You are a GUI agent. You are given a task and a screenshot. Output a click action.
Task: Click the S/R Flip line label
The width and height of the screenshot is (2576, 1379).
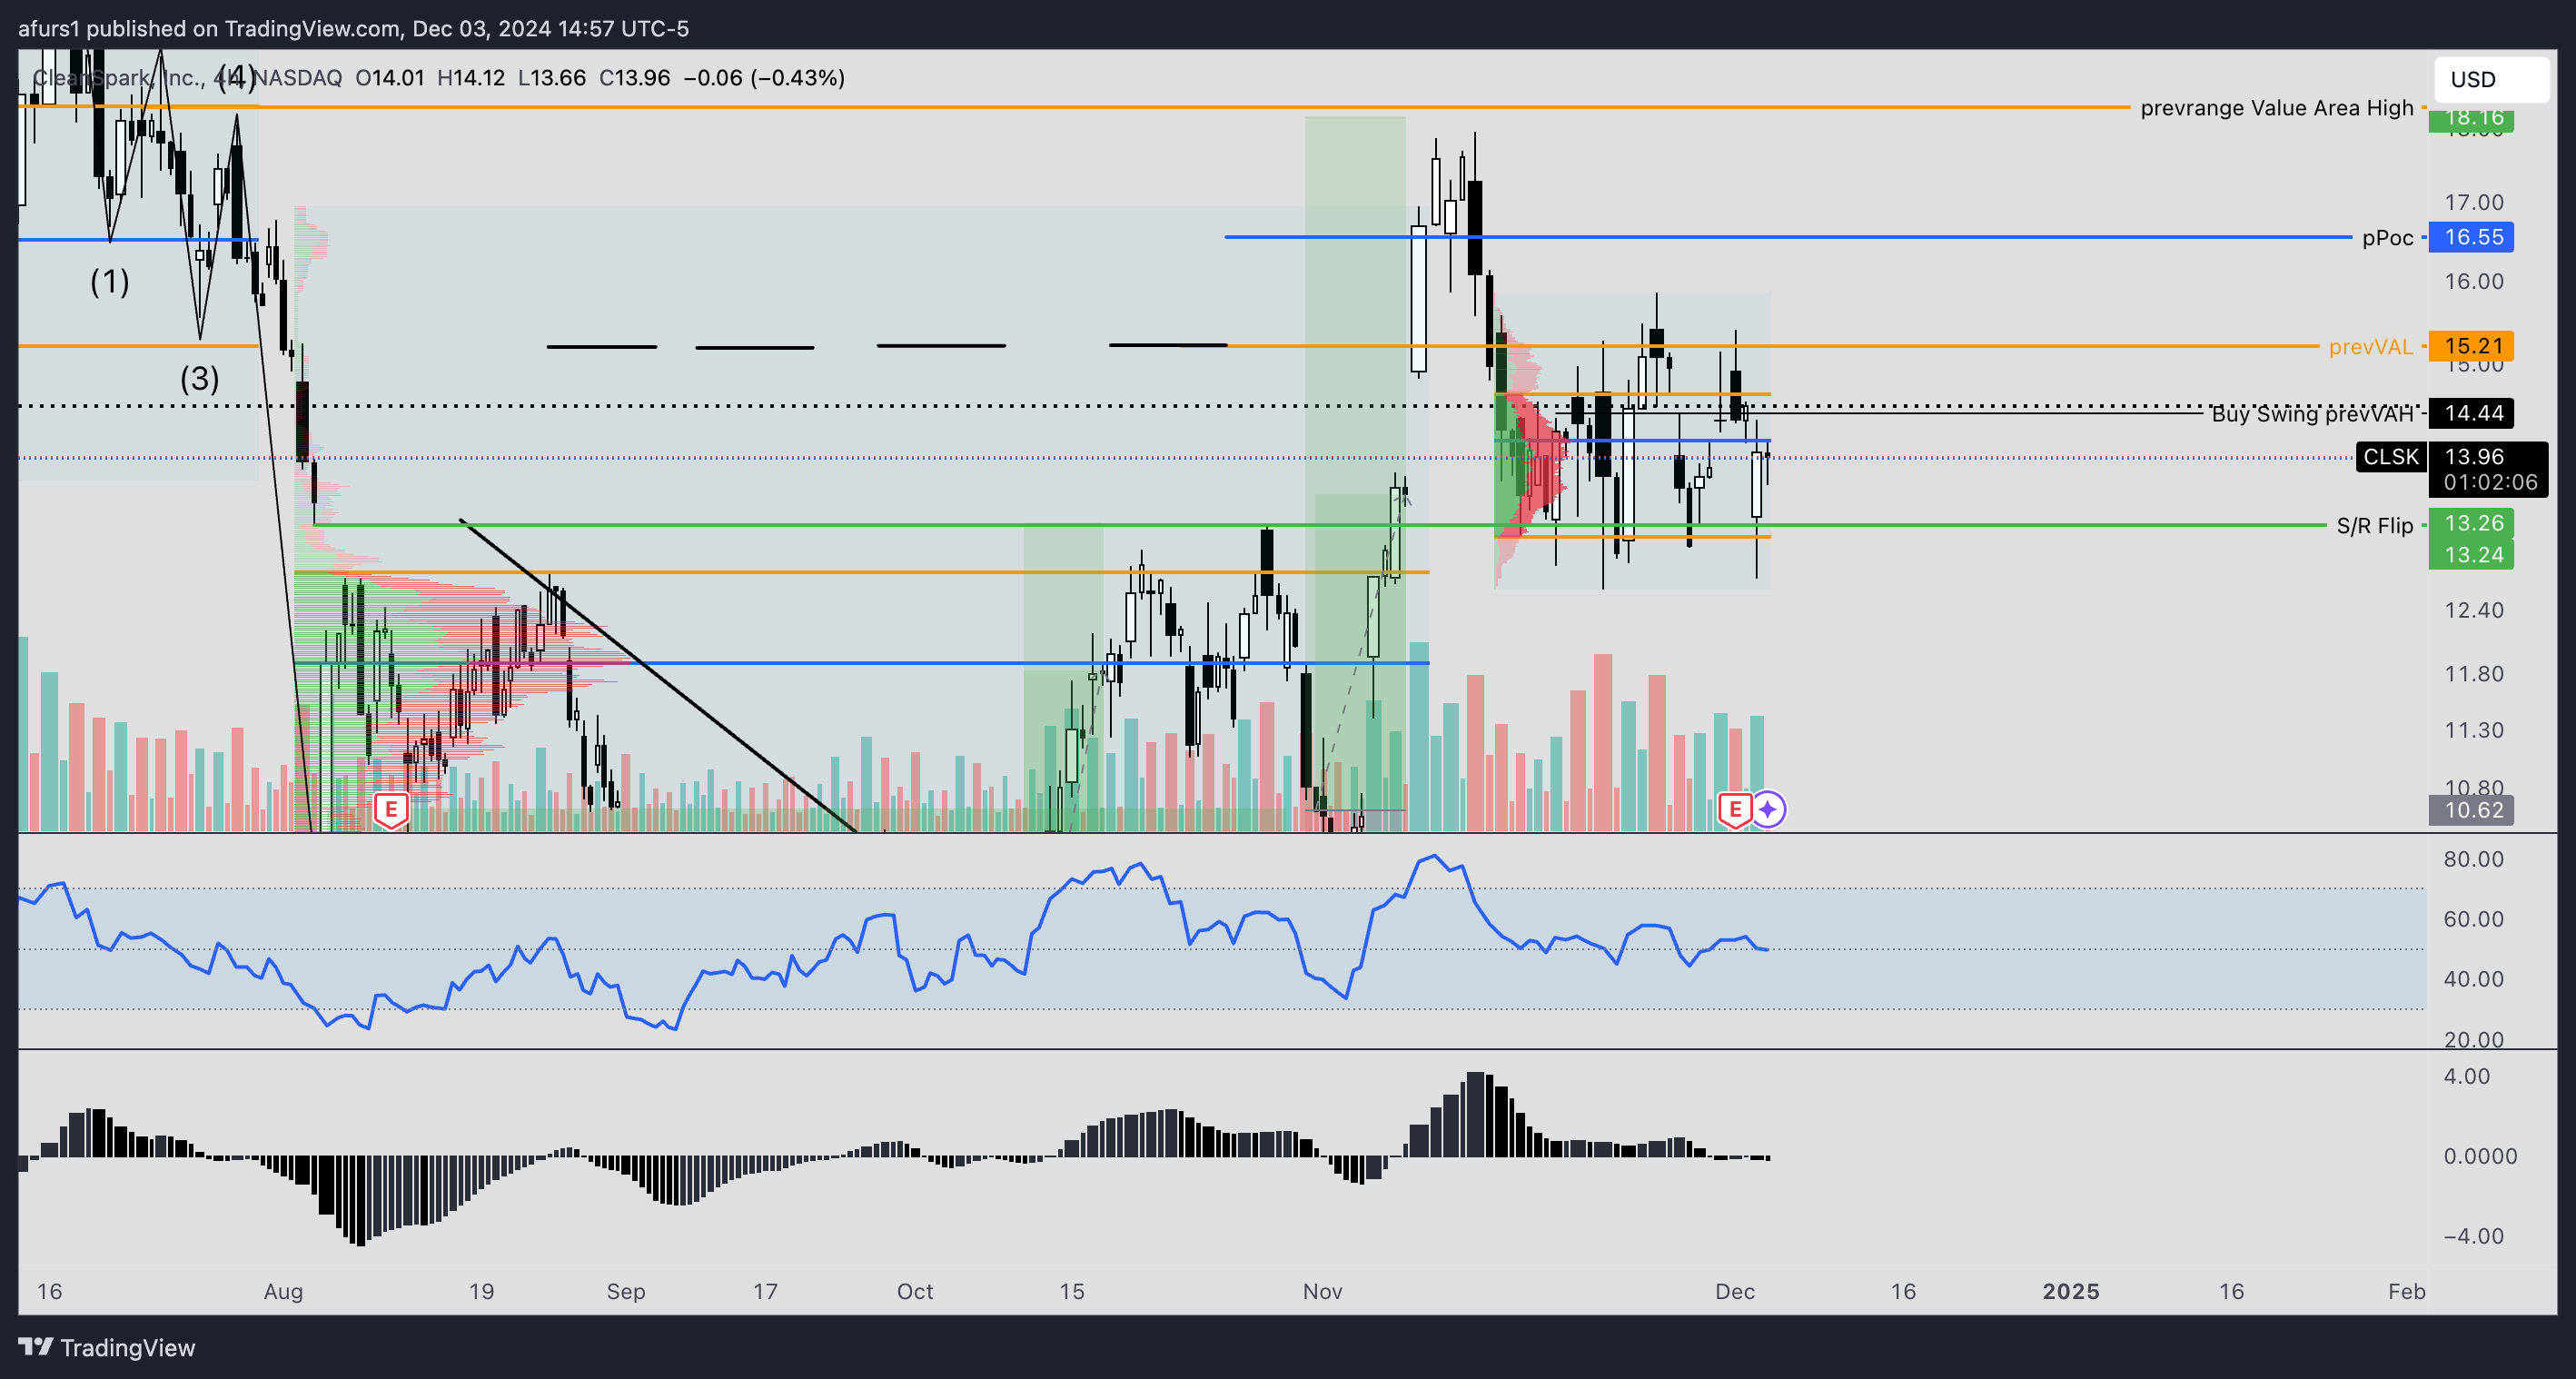point(2374,526)
